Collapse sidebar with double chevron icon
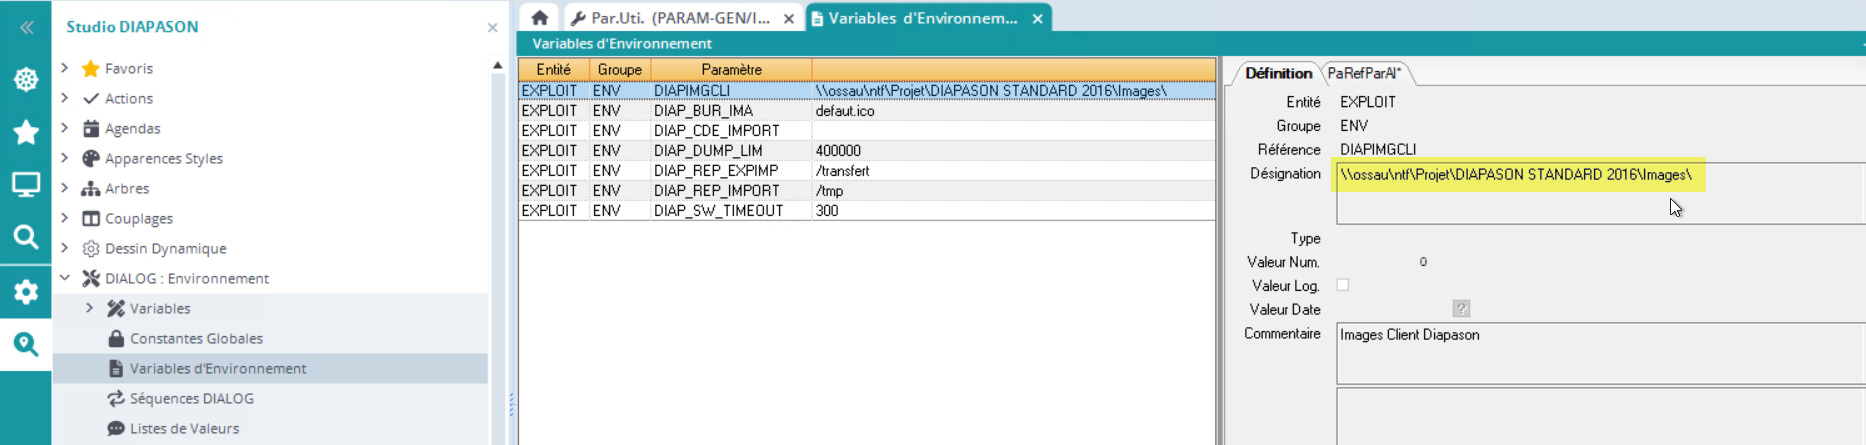 pos(26,27)
